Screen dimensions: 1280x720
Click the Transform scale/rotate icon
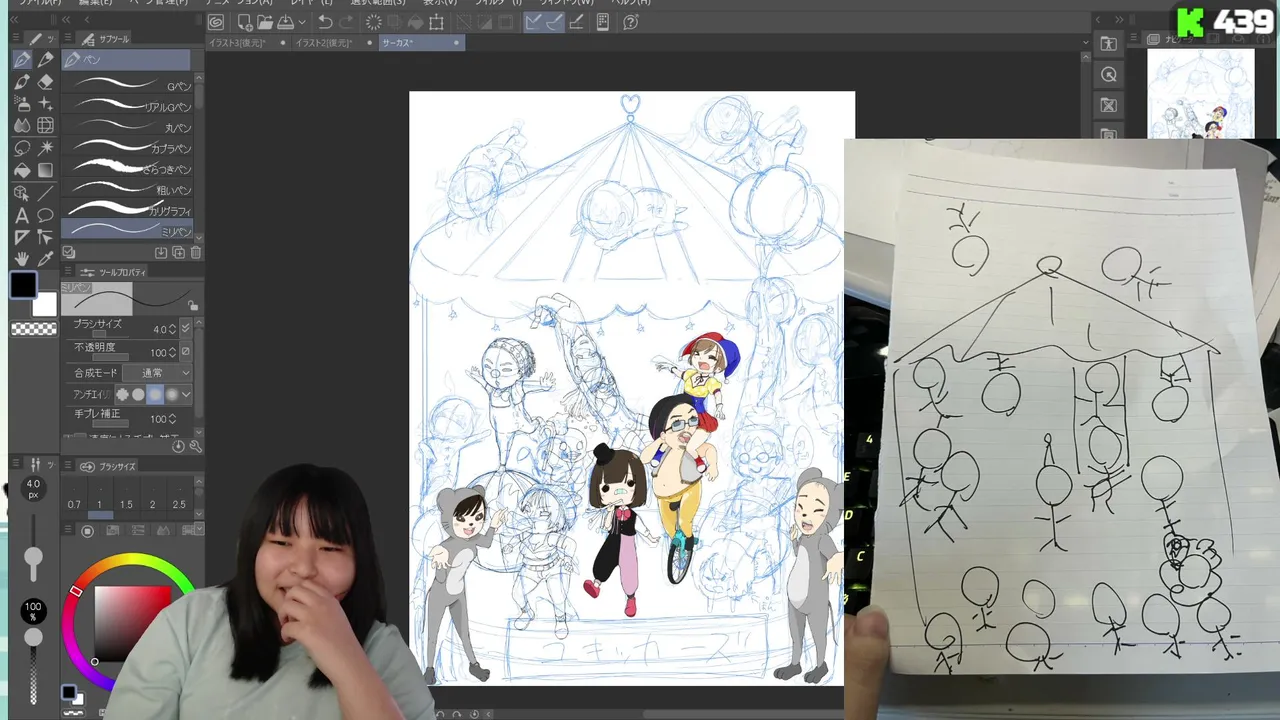click(x=436, y=22)
